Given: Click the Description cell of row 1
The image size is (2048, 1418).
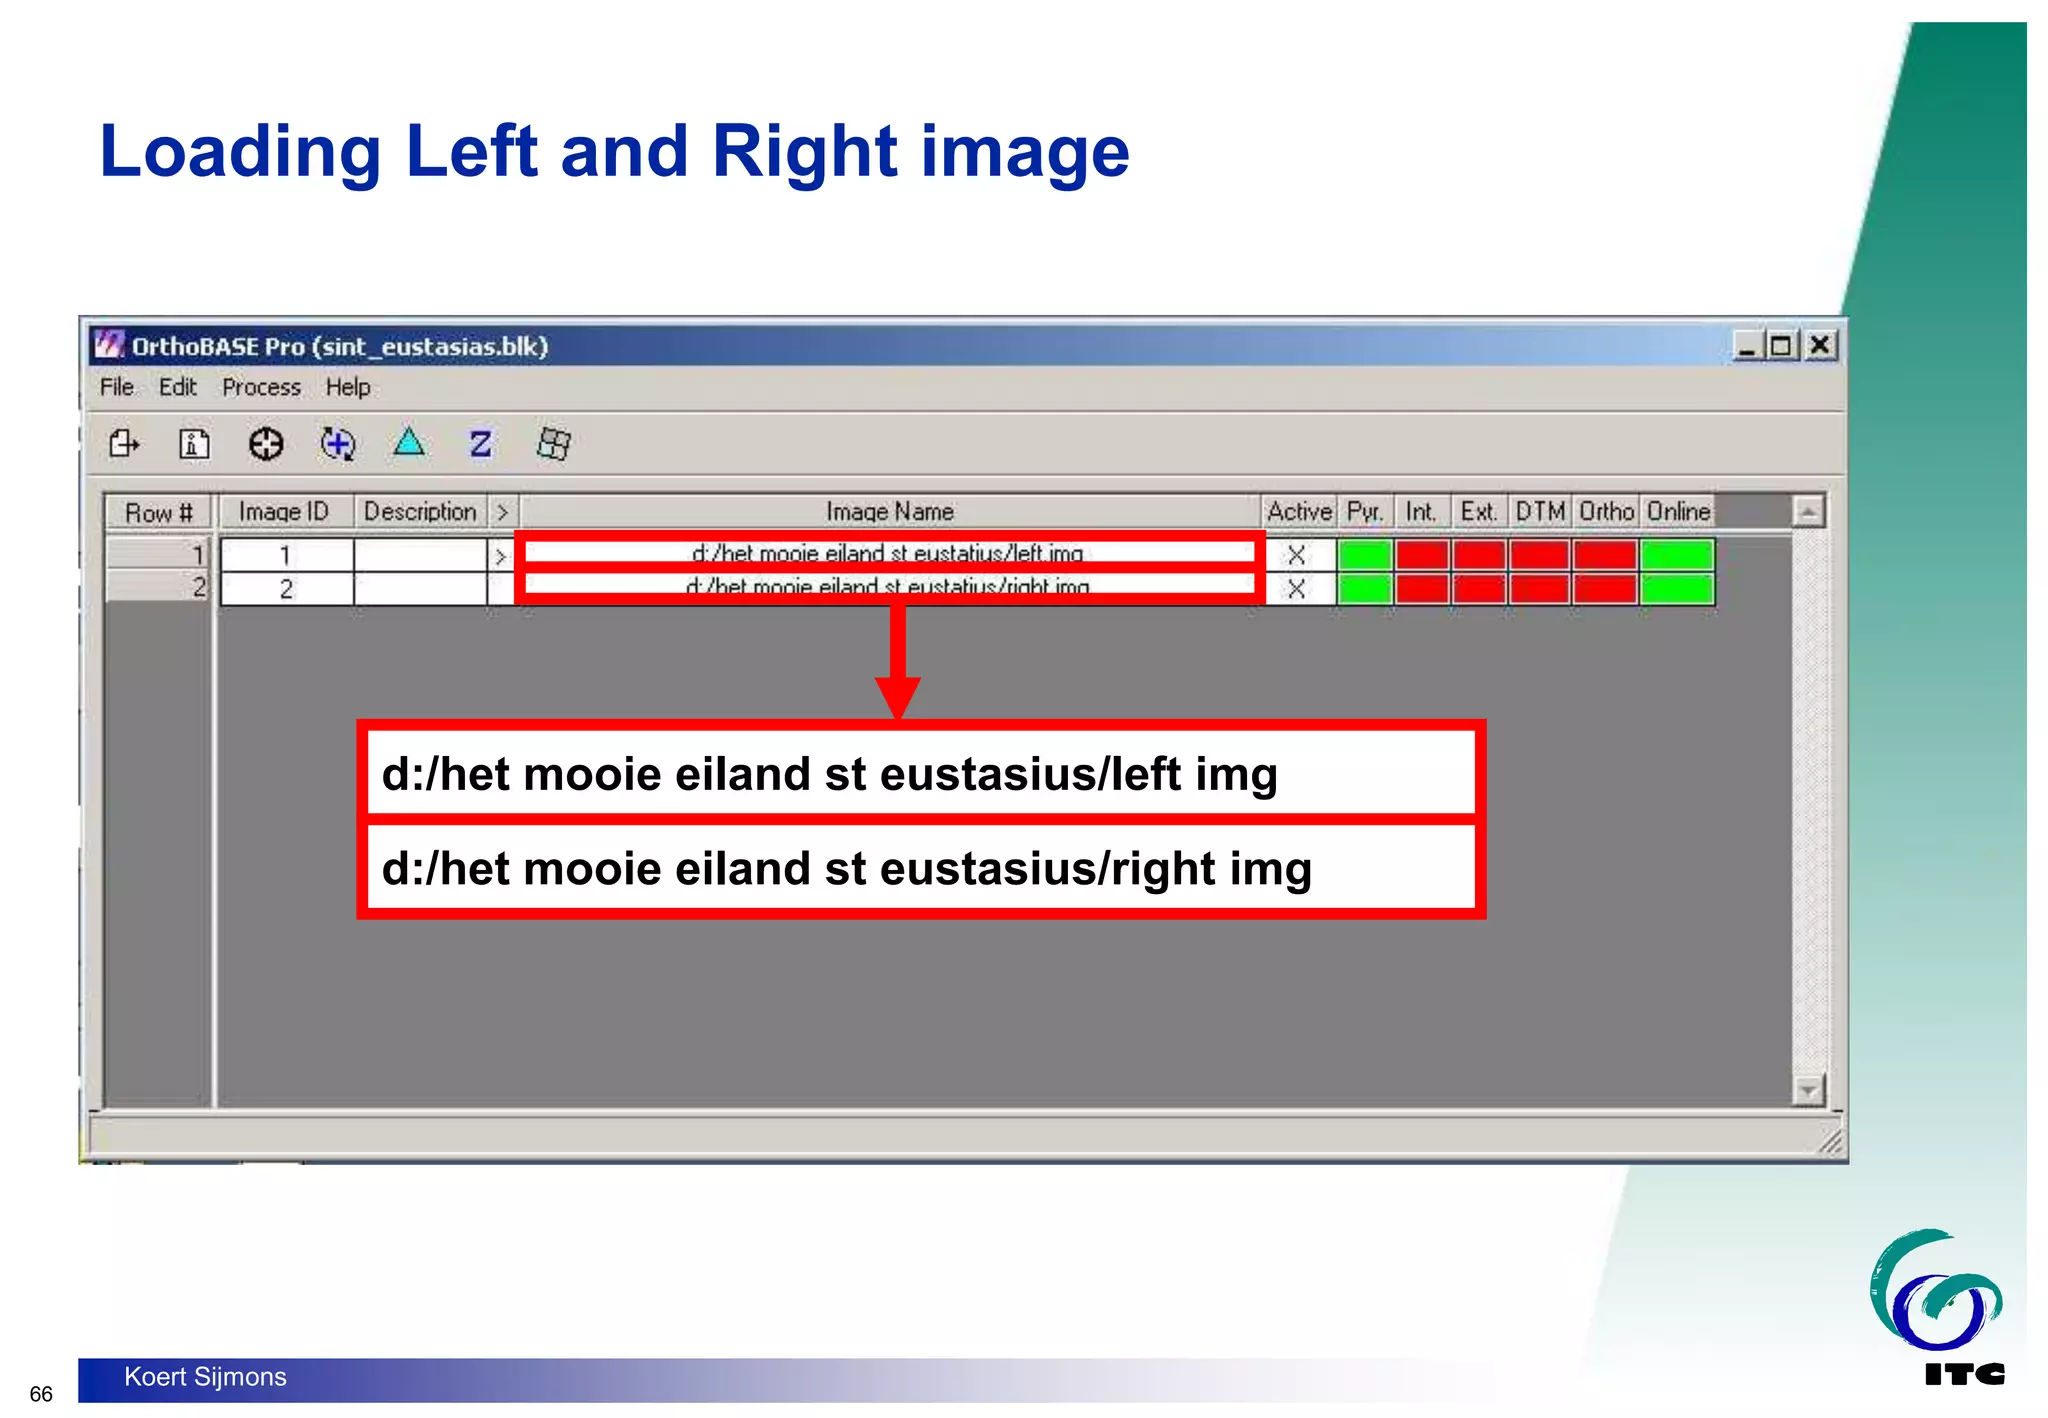Looking at the screenshot, I should point(420,555).
